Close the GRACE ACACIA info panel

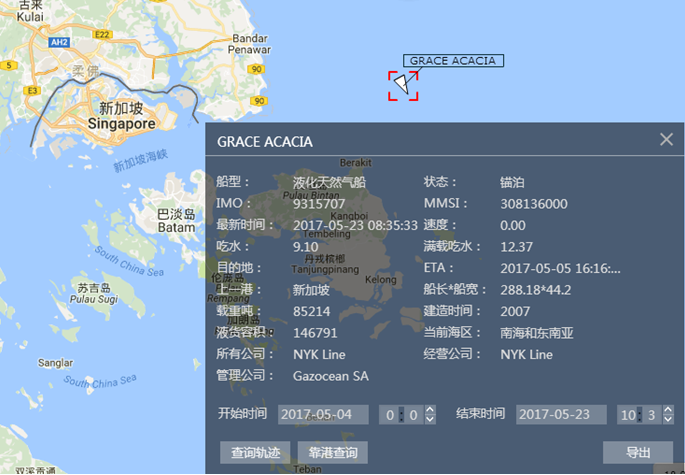666,140
